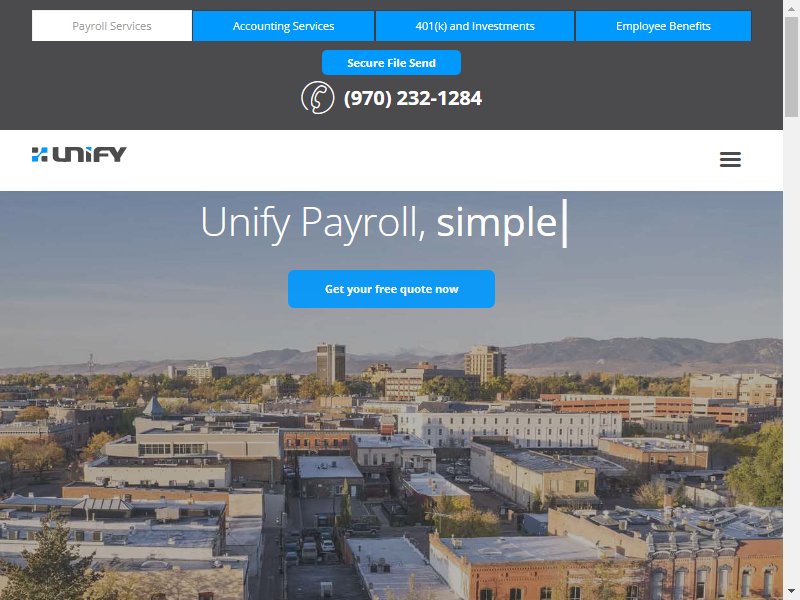Click the Secure File Send button
Viewport: 800px width, 600px height.
(x=391, y=63)
